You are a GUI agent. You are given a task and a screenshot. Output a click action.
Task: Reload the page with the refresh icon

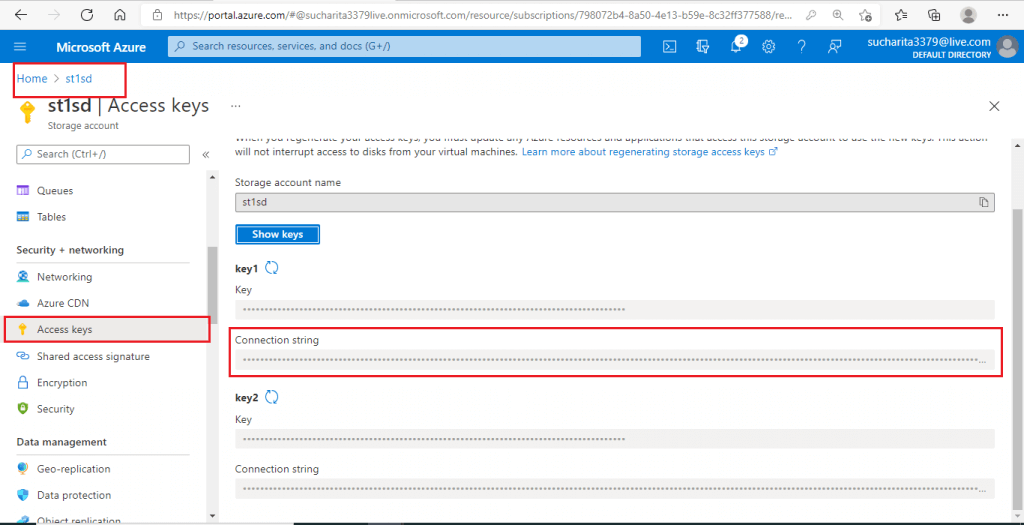(87, 14)
